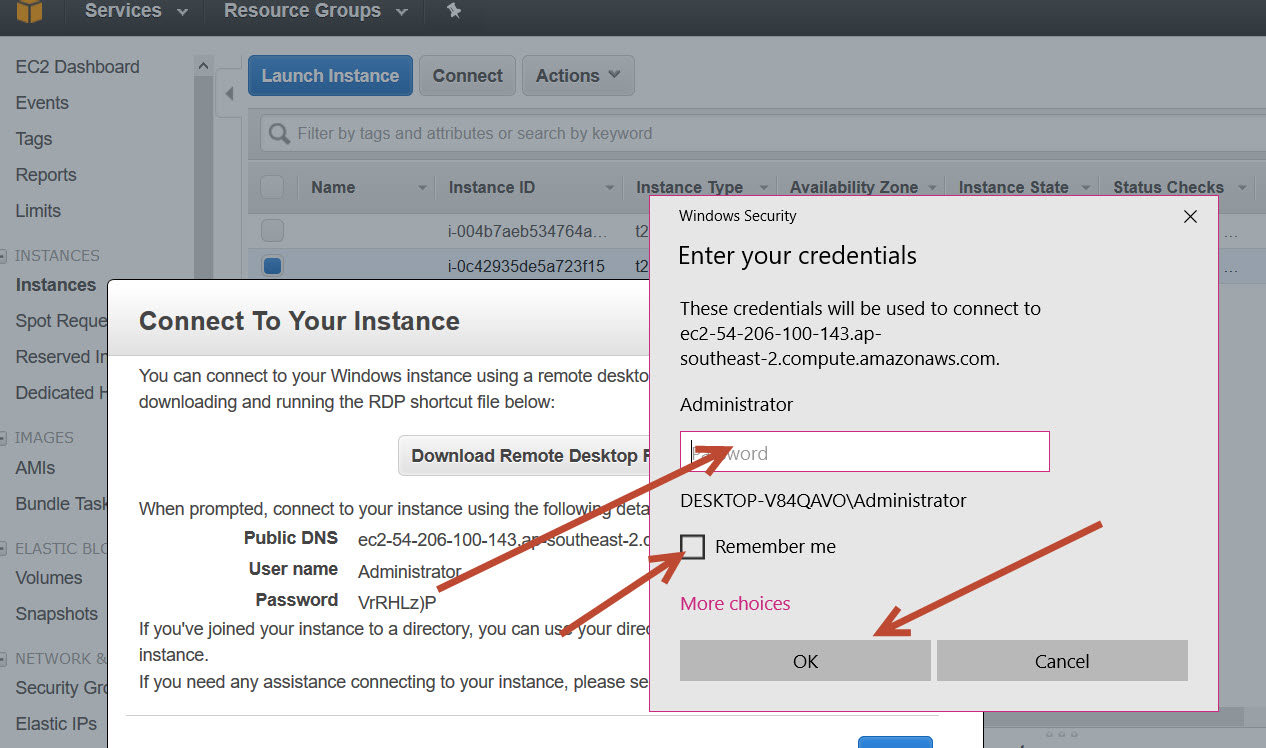
Task: Click the search magnifier icon in filter bar
Action: point(279,134)
